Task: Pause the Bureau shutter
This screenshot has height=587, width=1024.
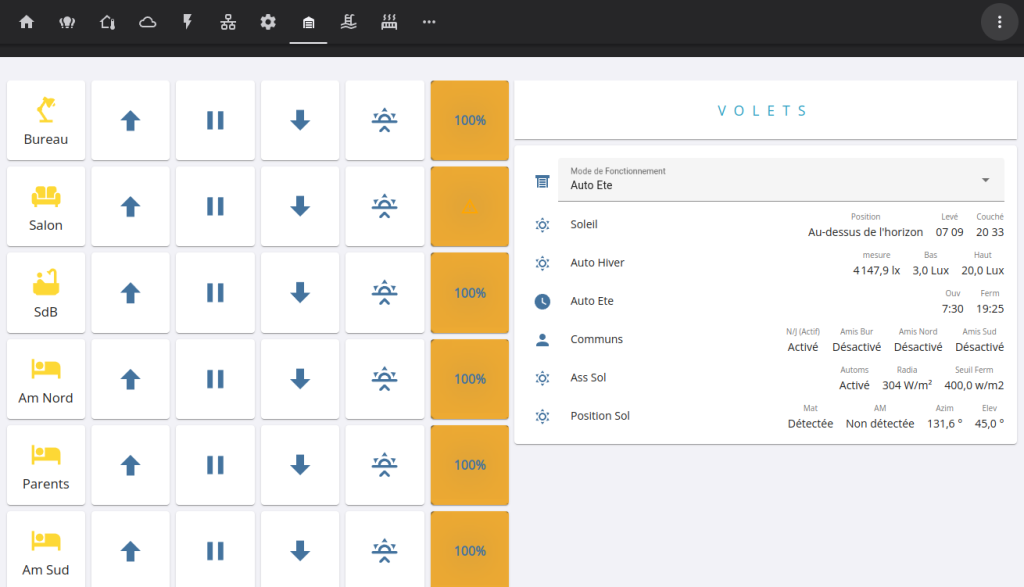Action: [215, 120]
